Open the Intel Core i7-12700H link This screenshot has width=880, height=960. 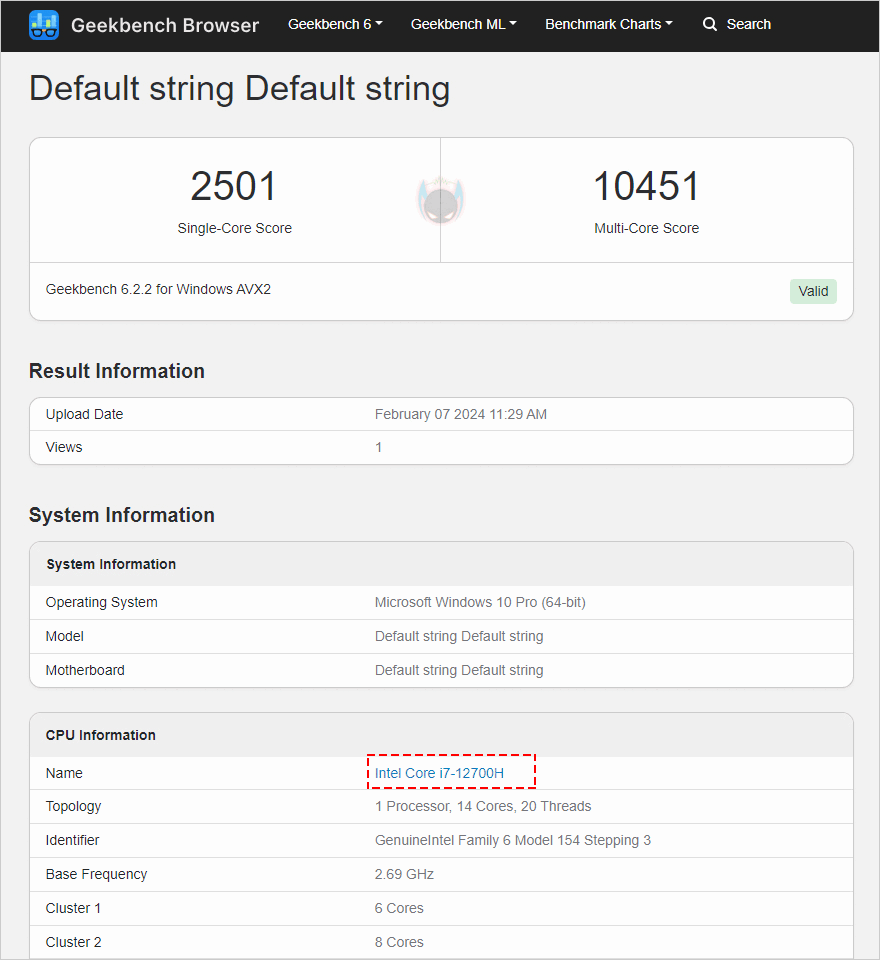[439, 773]
